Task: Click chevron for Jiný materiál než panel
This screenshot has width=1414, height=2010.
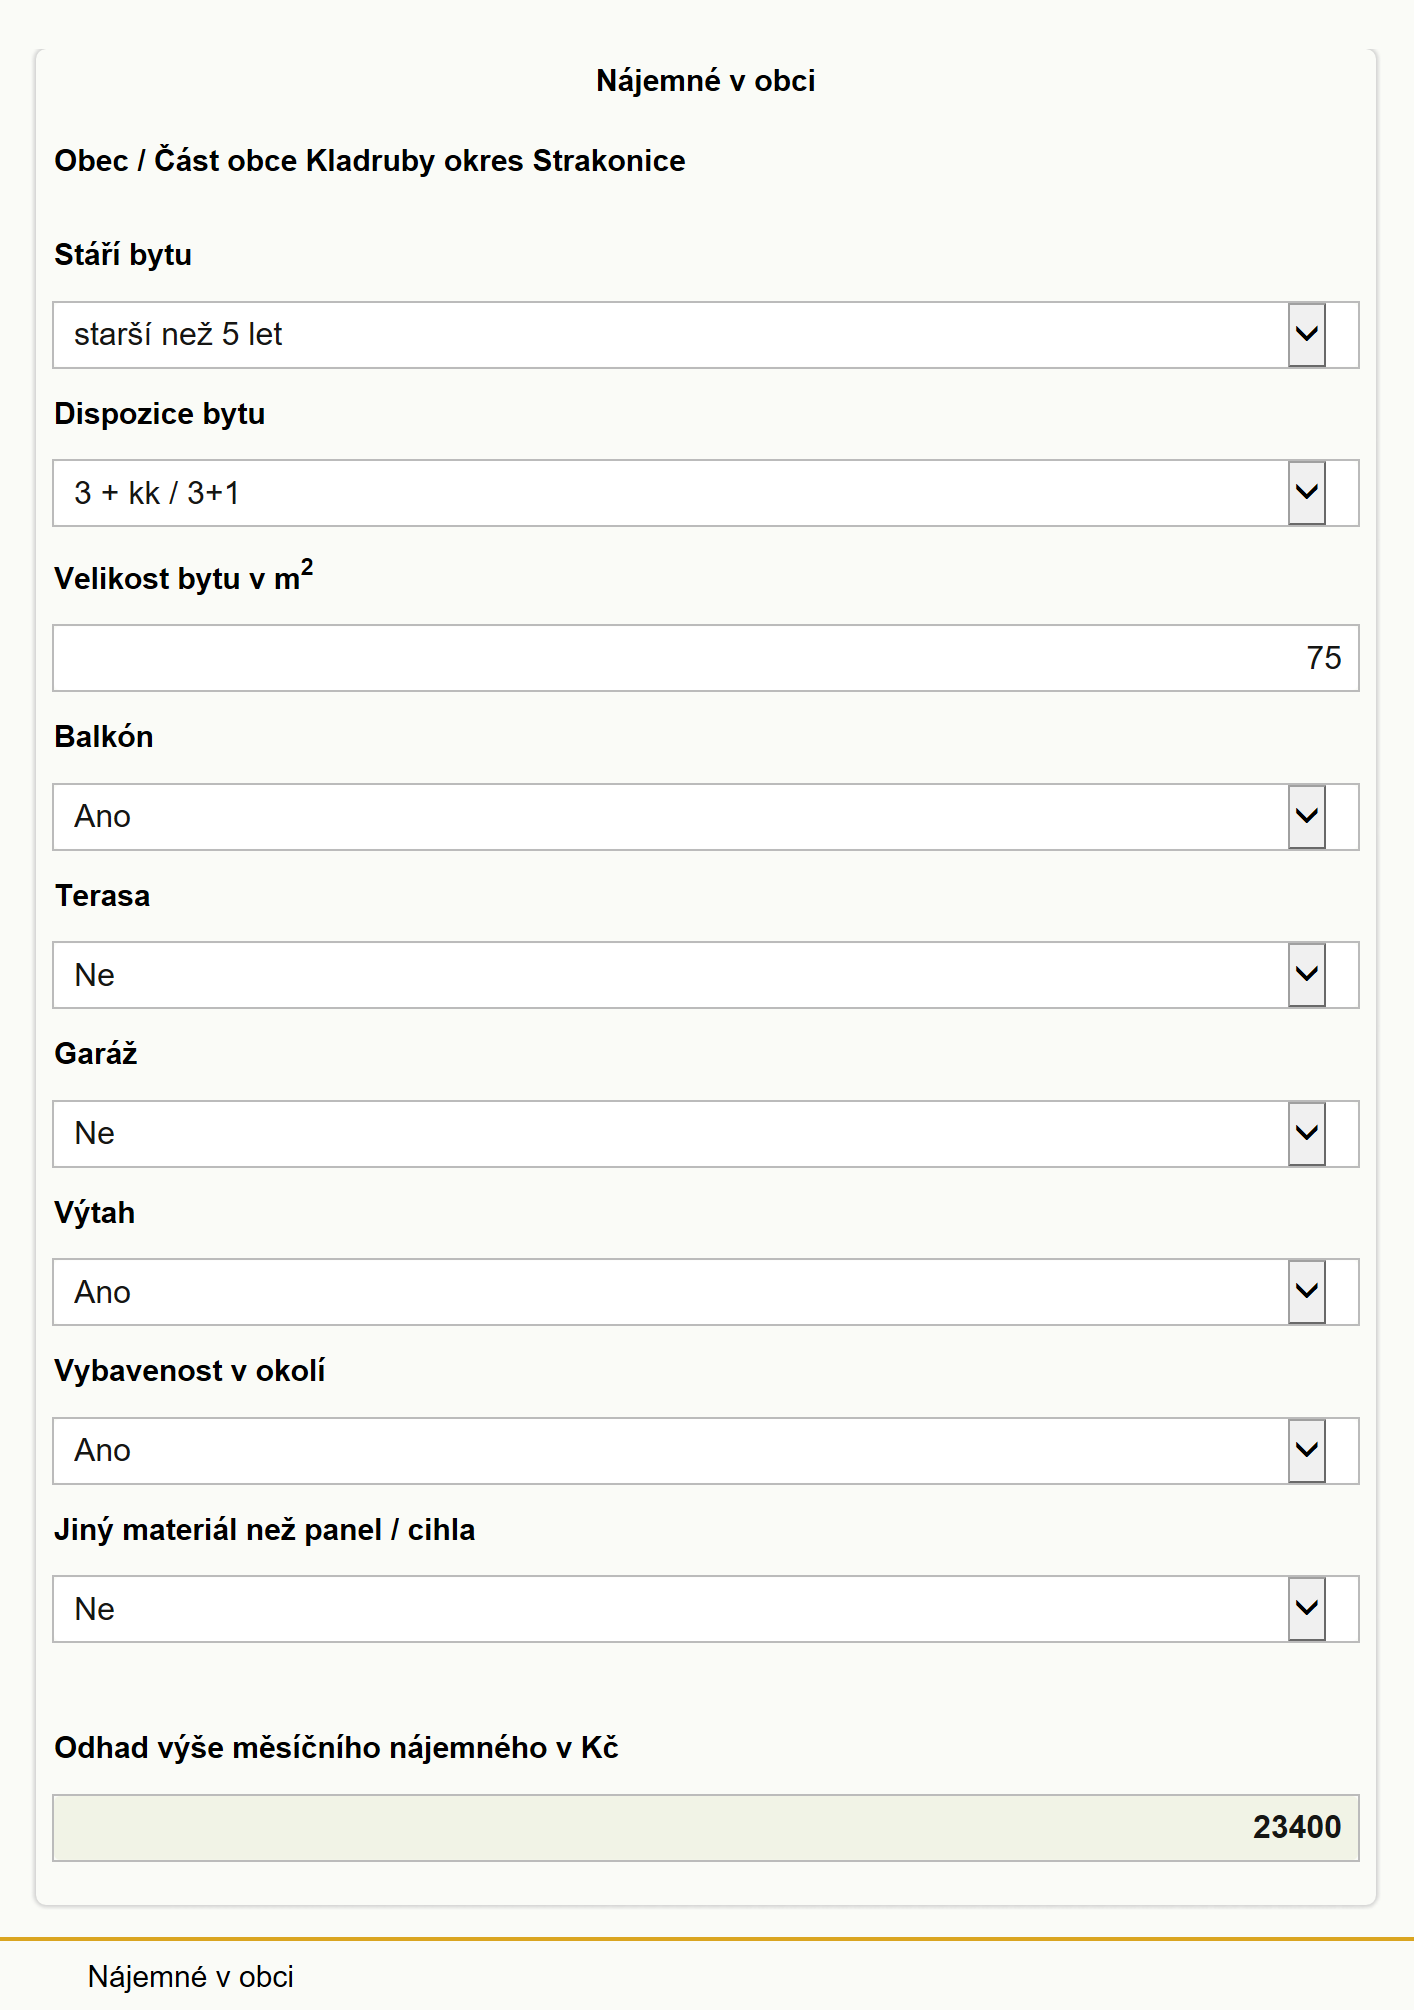Action: click(1306, 1609)
